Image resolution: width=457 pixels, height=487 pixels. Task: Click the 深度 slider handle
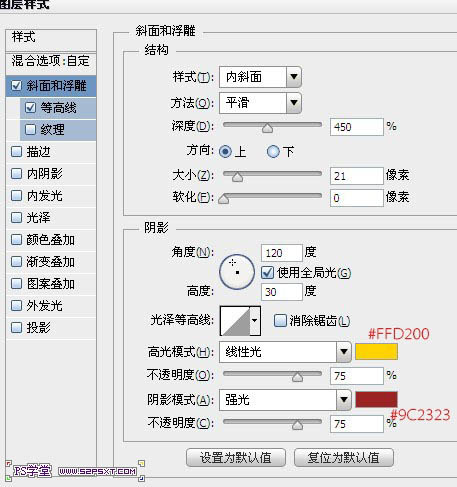267,128
